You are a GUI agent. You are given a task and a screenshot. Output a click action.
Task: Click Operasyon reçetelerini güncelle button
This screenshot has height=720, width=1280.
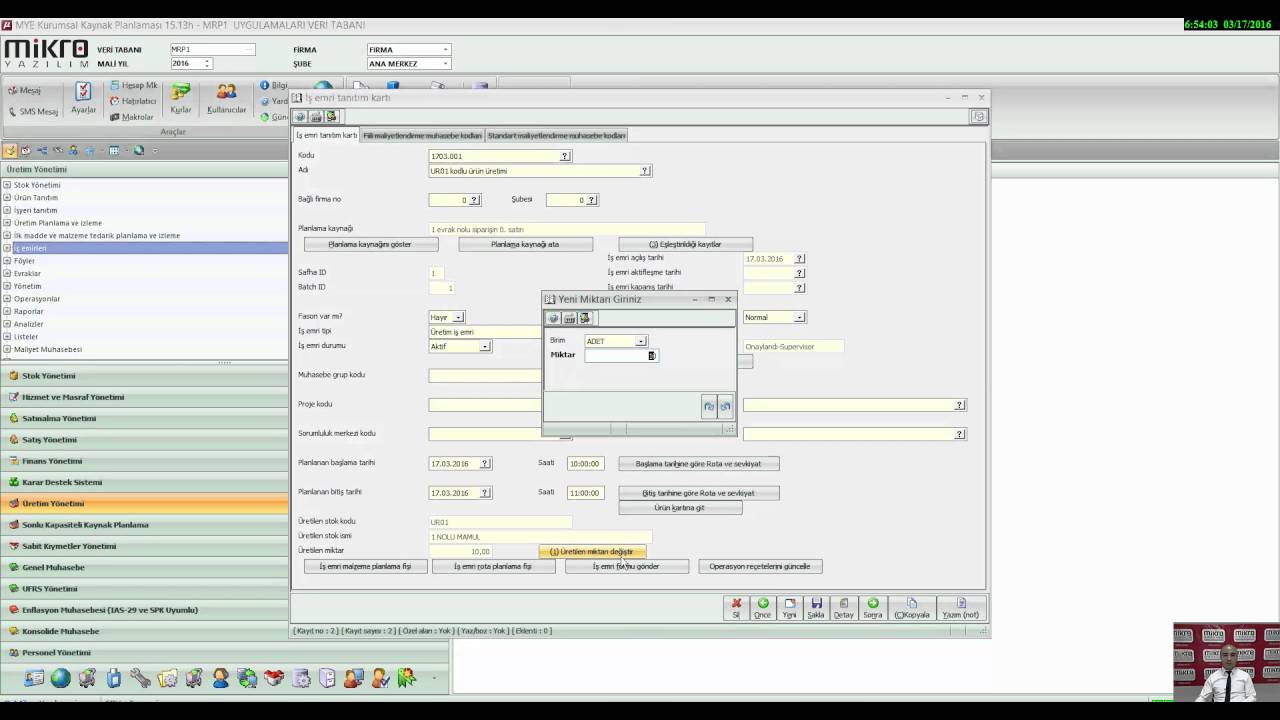[x=760, y=566]
